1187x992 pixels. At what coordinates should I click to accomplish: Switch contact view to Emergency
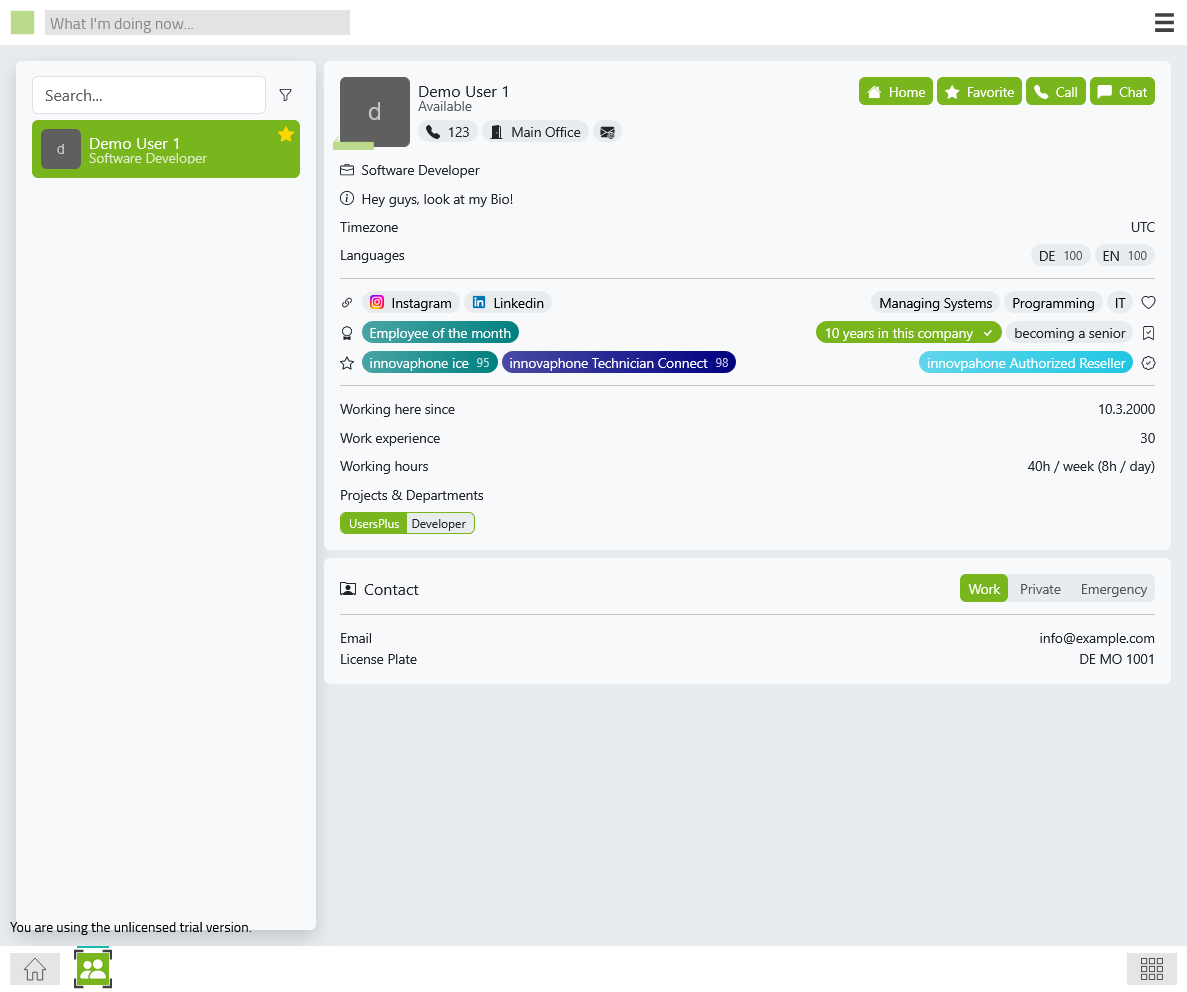point(1113,589)
